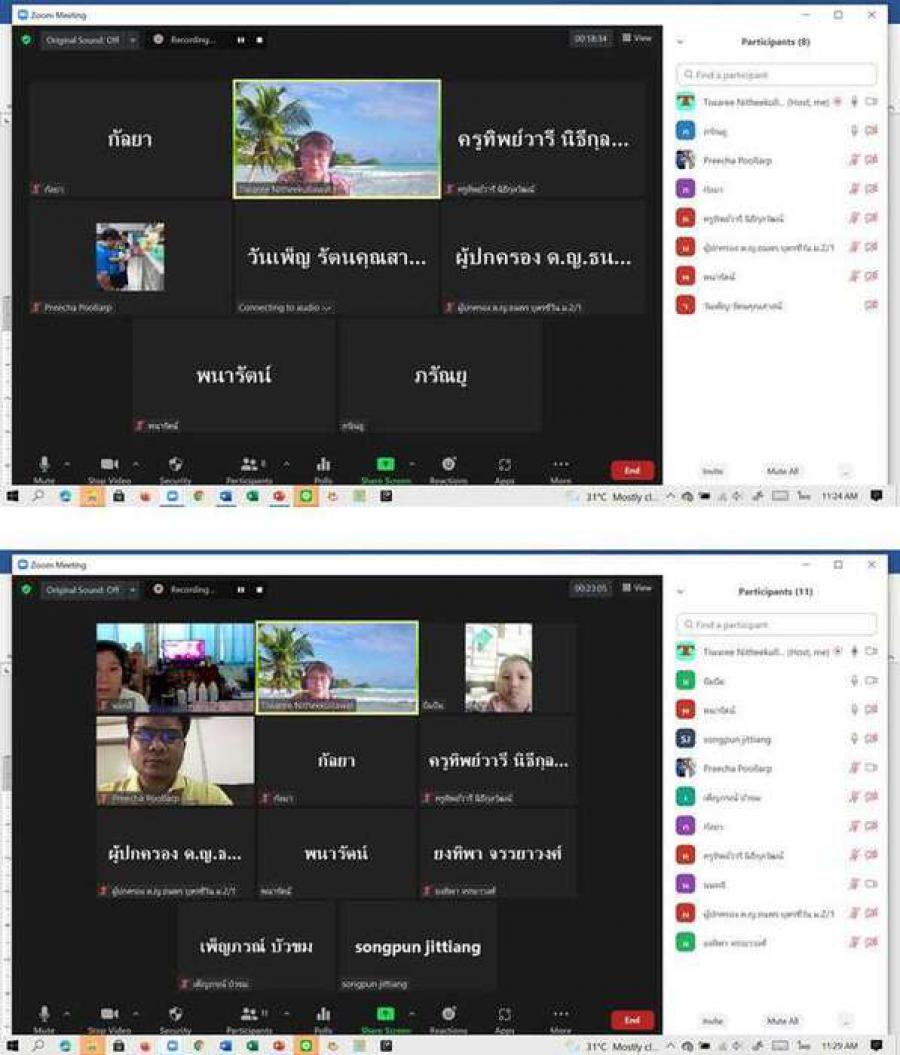Open More options in bottom meeting toolbar
Viewport: 900px width, 1055px height.
(x=561, y=1014)
